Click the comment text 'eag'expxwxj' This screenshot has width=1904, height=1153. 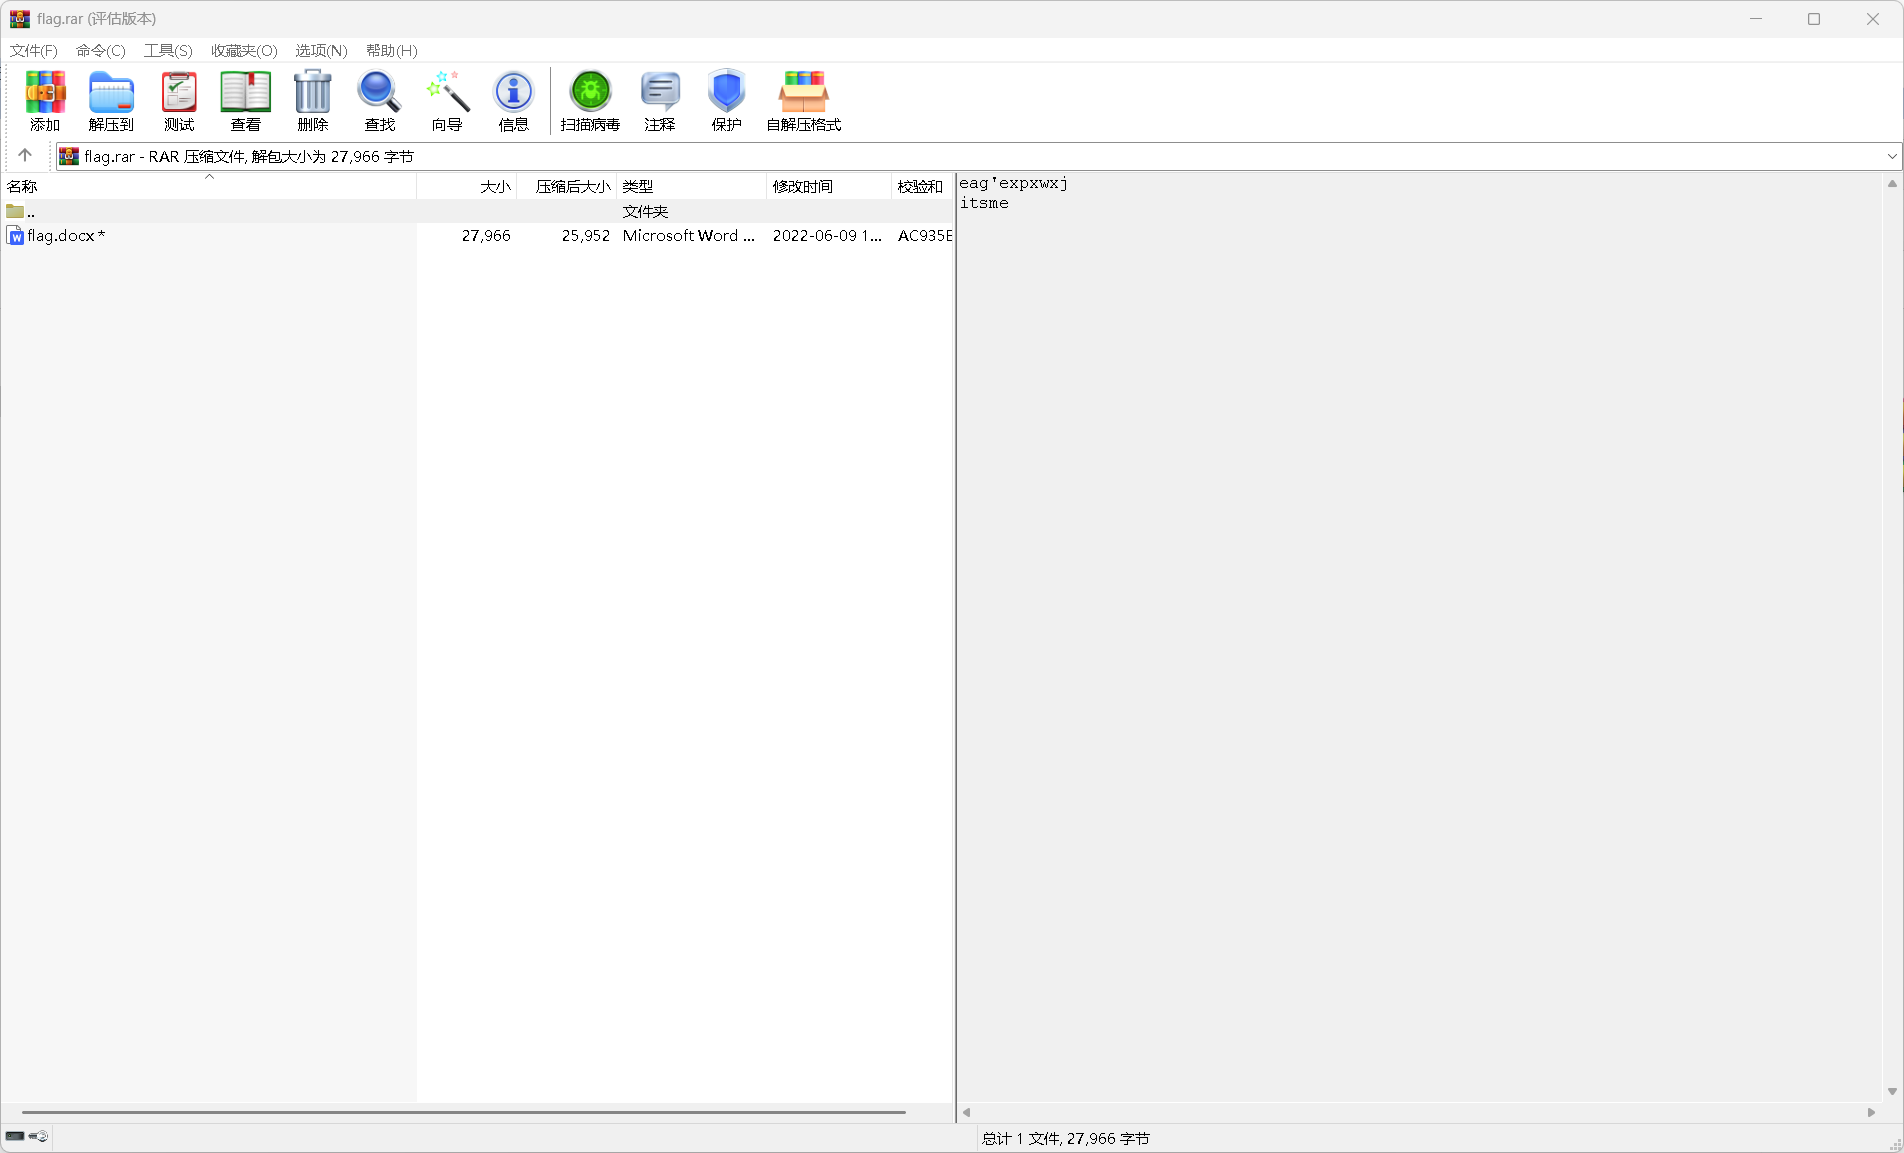[x=1014, y=184]
